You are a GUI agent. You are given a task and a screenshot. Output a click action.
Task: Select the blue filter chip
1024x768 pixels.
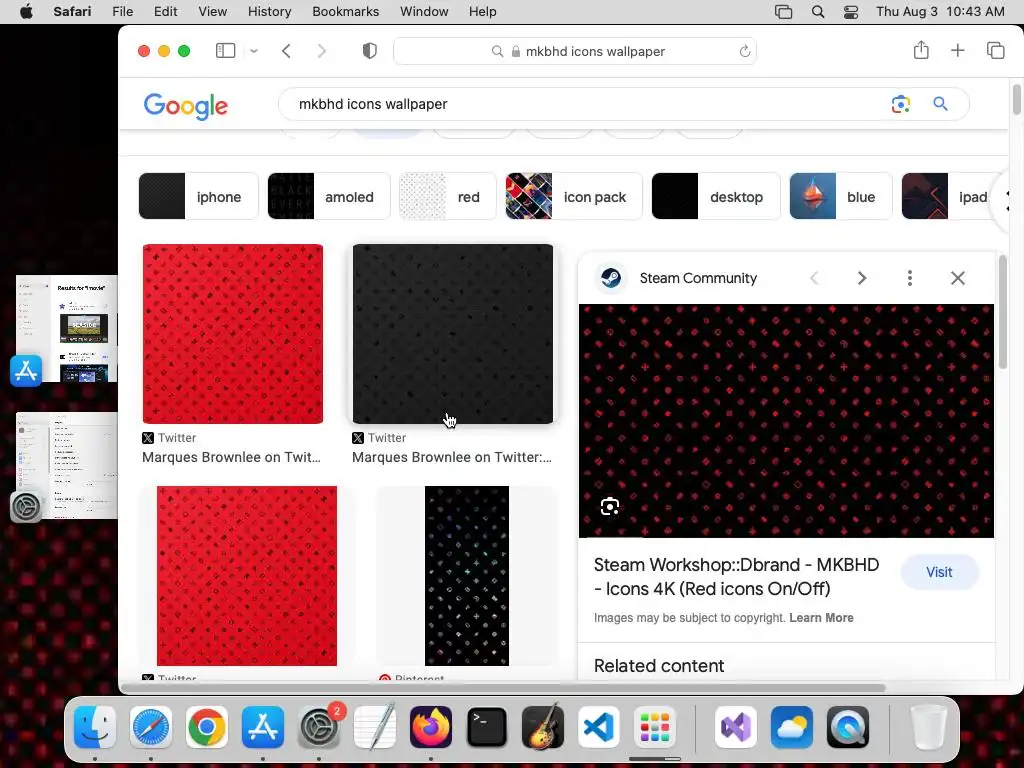[840, 197]
